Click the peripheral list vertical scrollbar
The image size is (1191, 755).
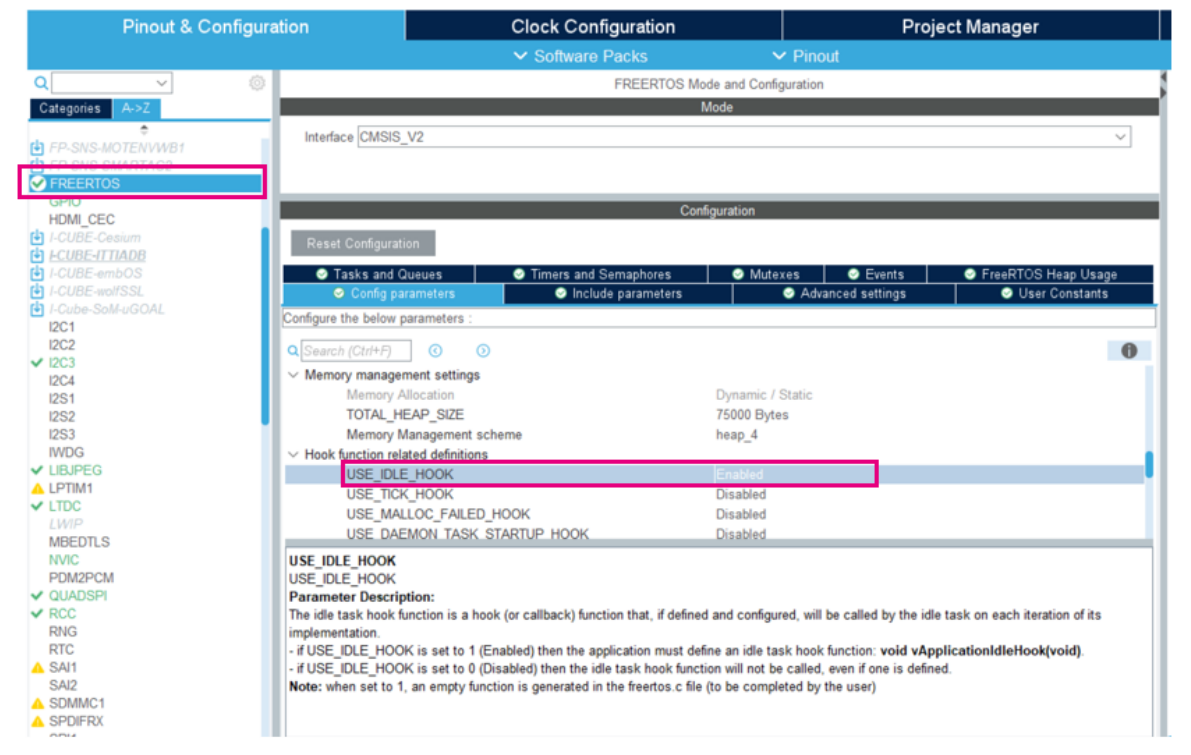pyautogui.click(x=264, y=325)
